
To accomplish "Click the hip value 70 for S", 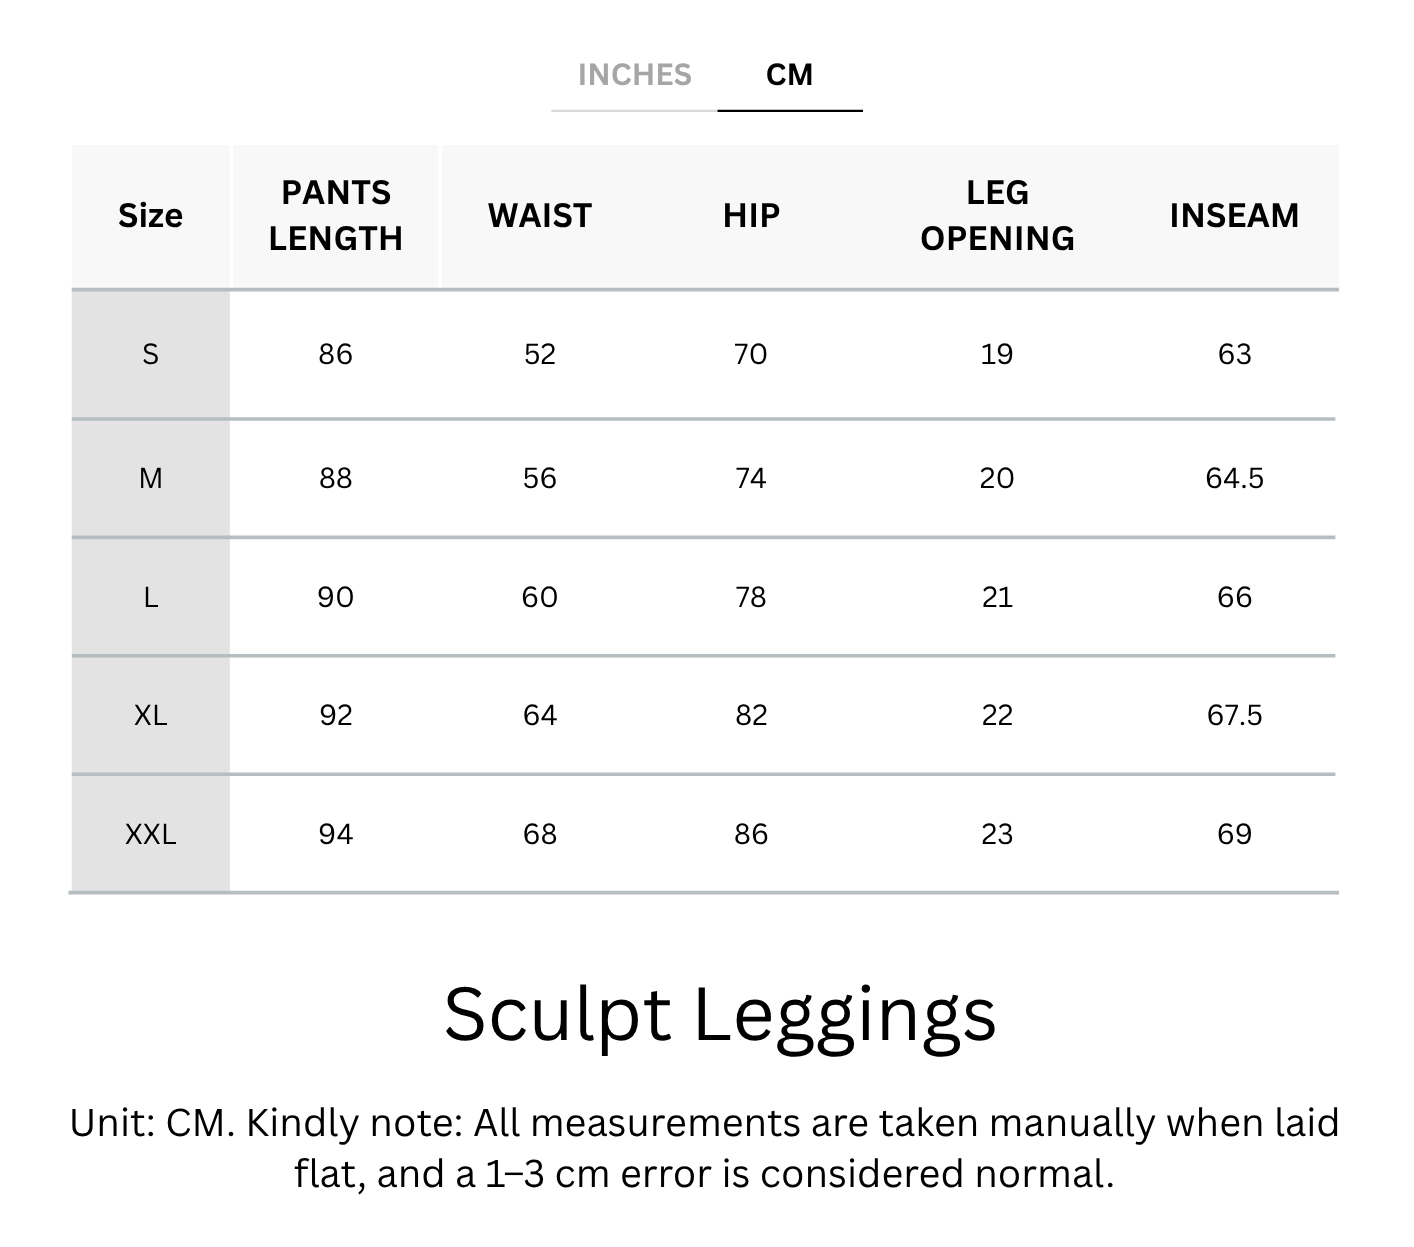I will (751, 354).
